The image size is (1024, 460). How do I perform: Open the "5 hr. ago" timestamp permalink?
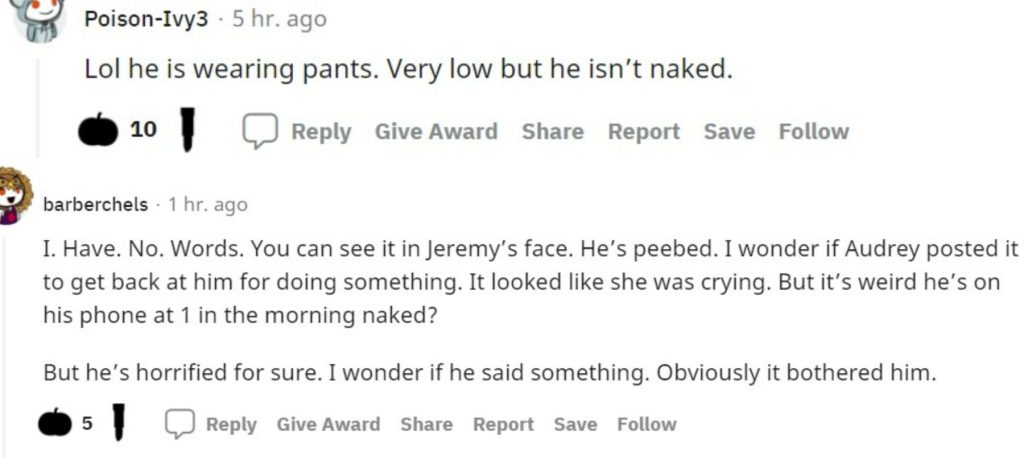279,19
